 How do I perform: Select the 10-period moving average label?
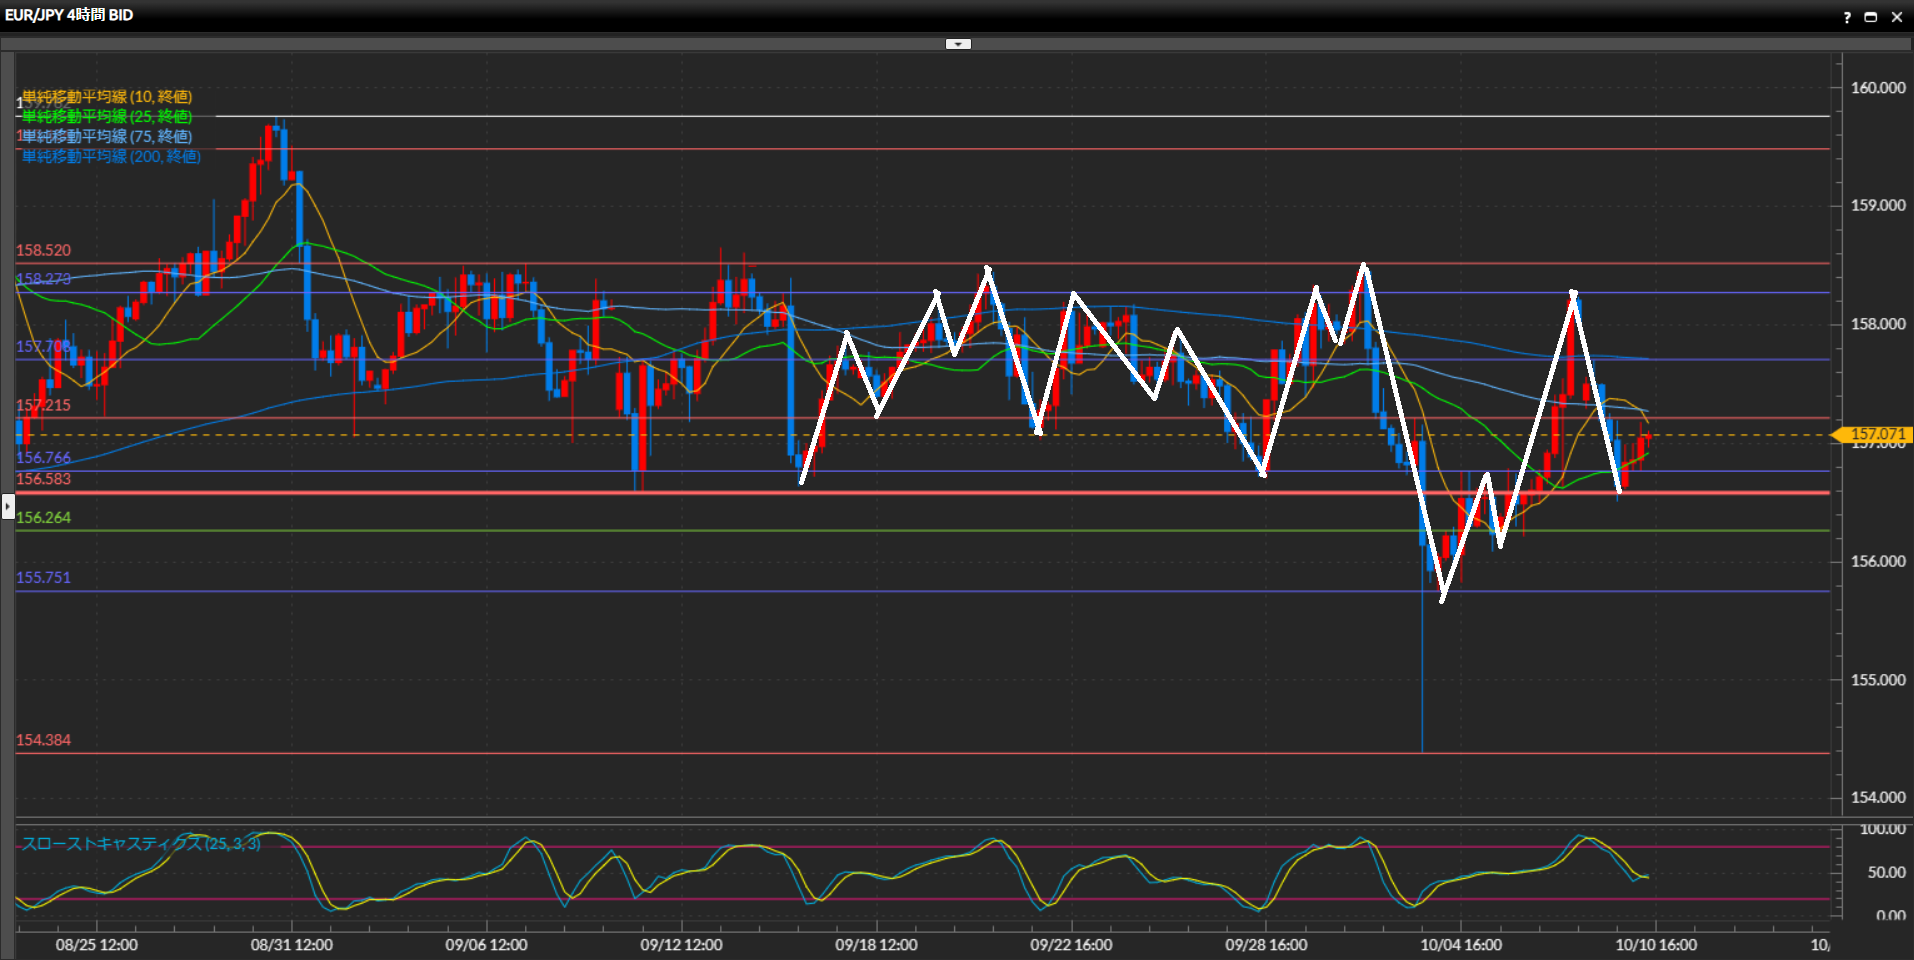pyautogui.click(x=107, y=97)
